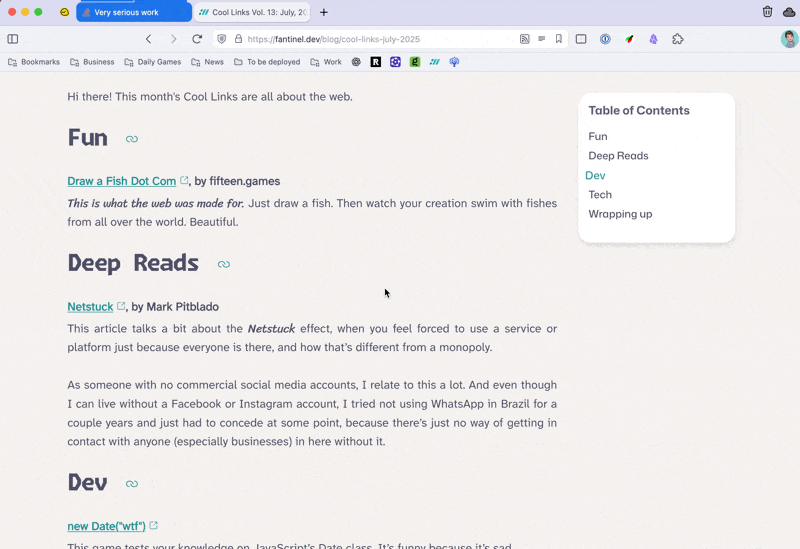The image size is (800, 549).
Task: Open the Daily Games bookmarks folder
Action: [x=153, y=62]
